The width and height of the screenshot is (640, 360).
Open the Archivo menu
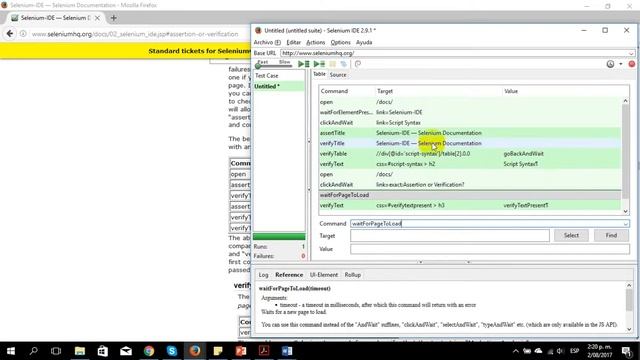tap(267, 42)
